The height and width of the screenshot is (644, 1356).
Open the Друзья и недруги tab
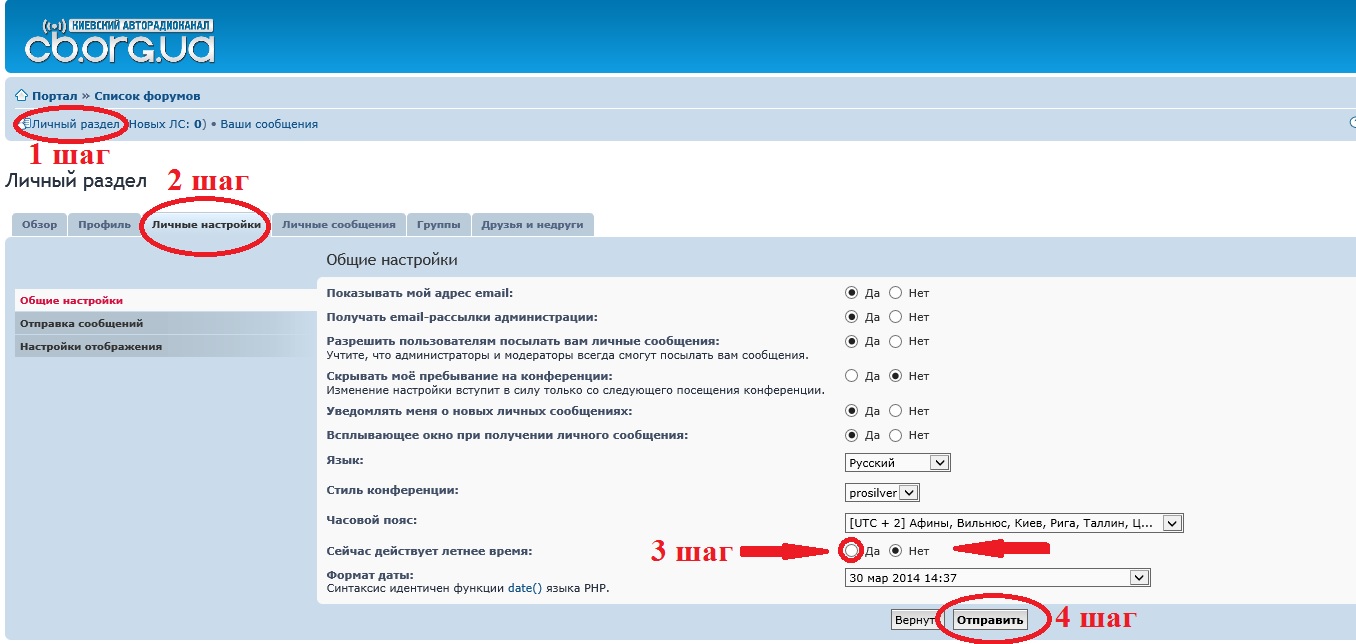532,225
